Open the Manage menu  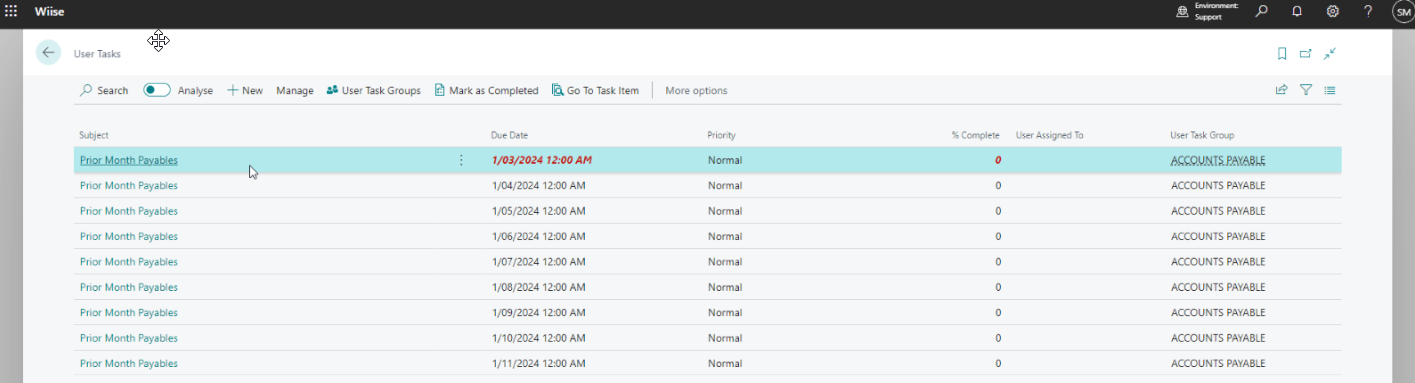[295, 90]
